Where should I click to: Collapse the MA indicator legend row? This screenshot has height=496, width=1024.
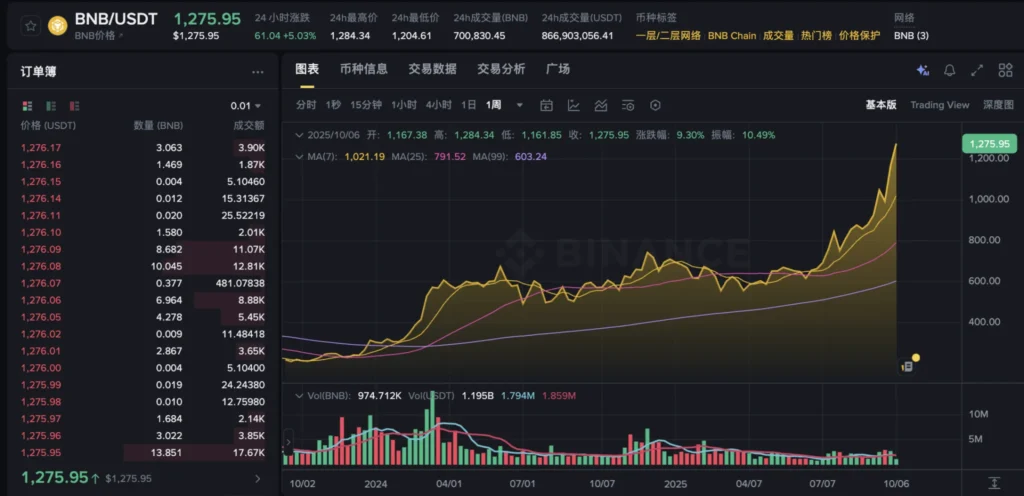299,157
